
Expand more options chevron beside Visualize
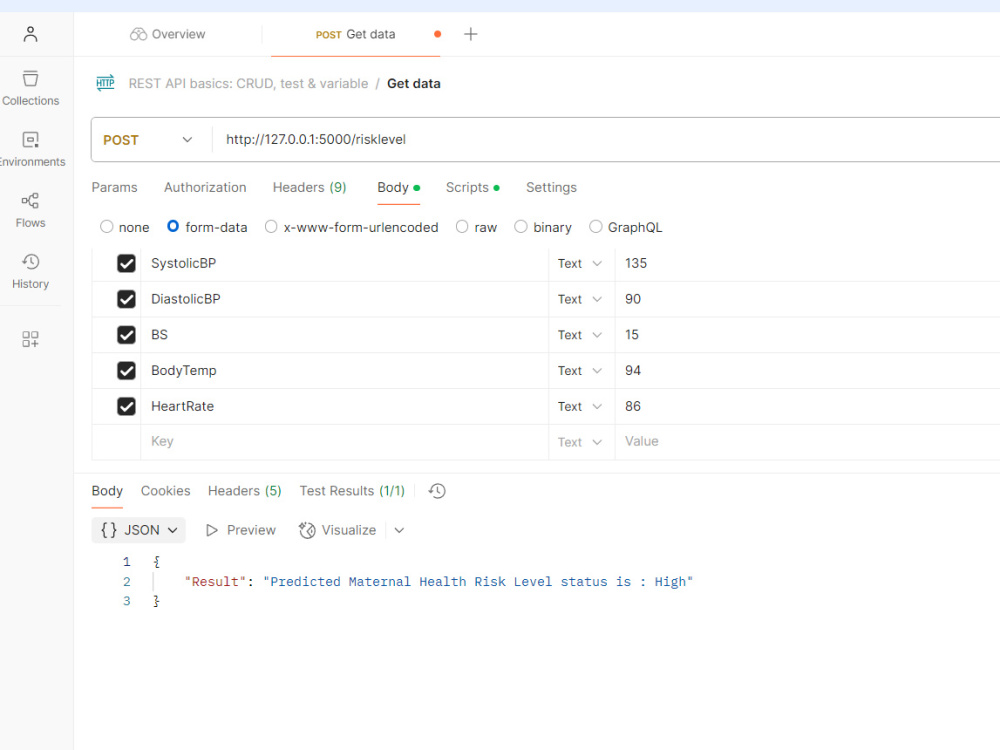399,531
